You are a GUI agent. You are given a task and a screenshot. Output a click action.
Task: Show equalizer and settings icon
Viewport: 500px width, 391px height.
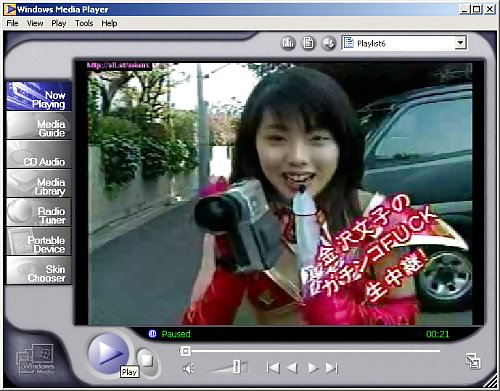click(288, 43)
